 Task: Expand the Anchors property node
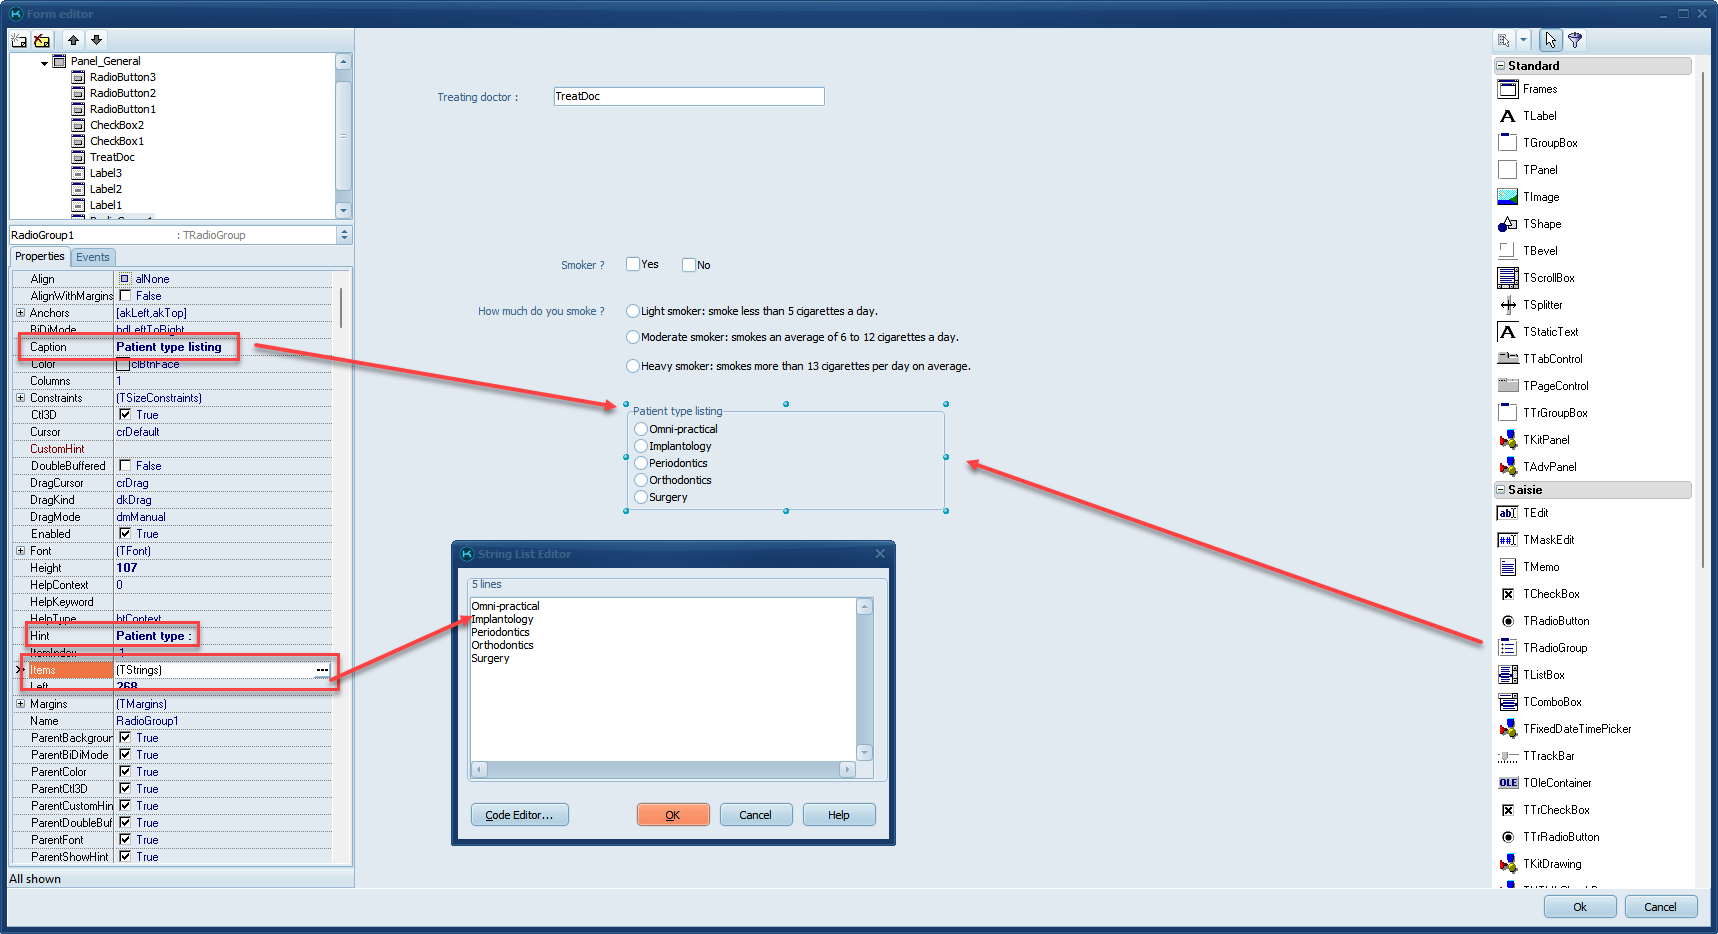pos(20,313)
